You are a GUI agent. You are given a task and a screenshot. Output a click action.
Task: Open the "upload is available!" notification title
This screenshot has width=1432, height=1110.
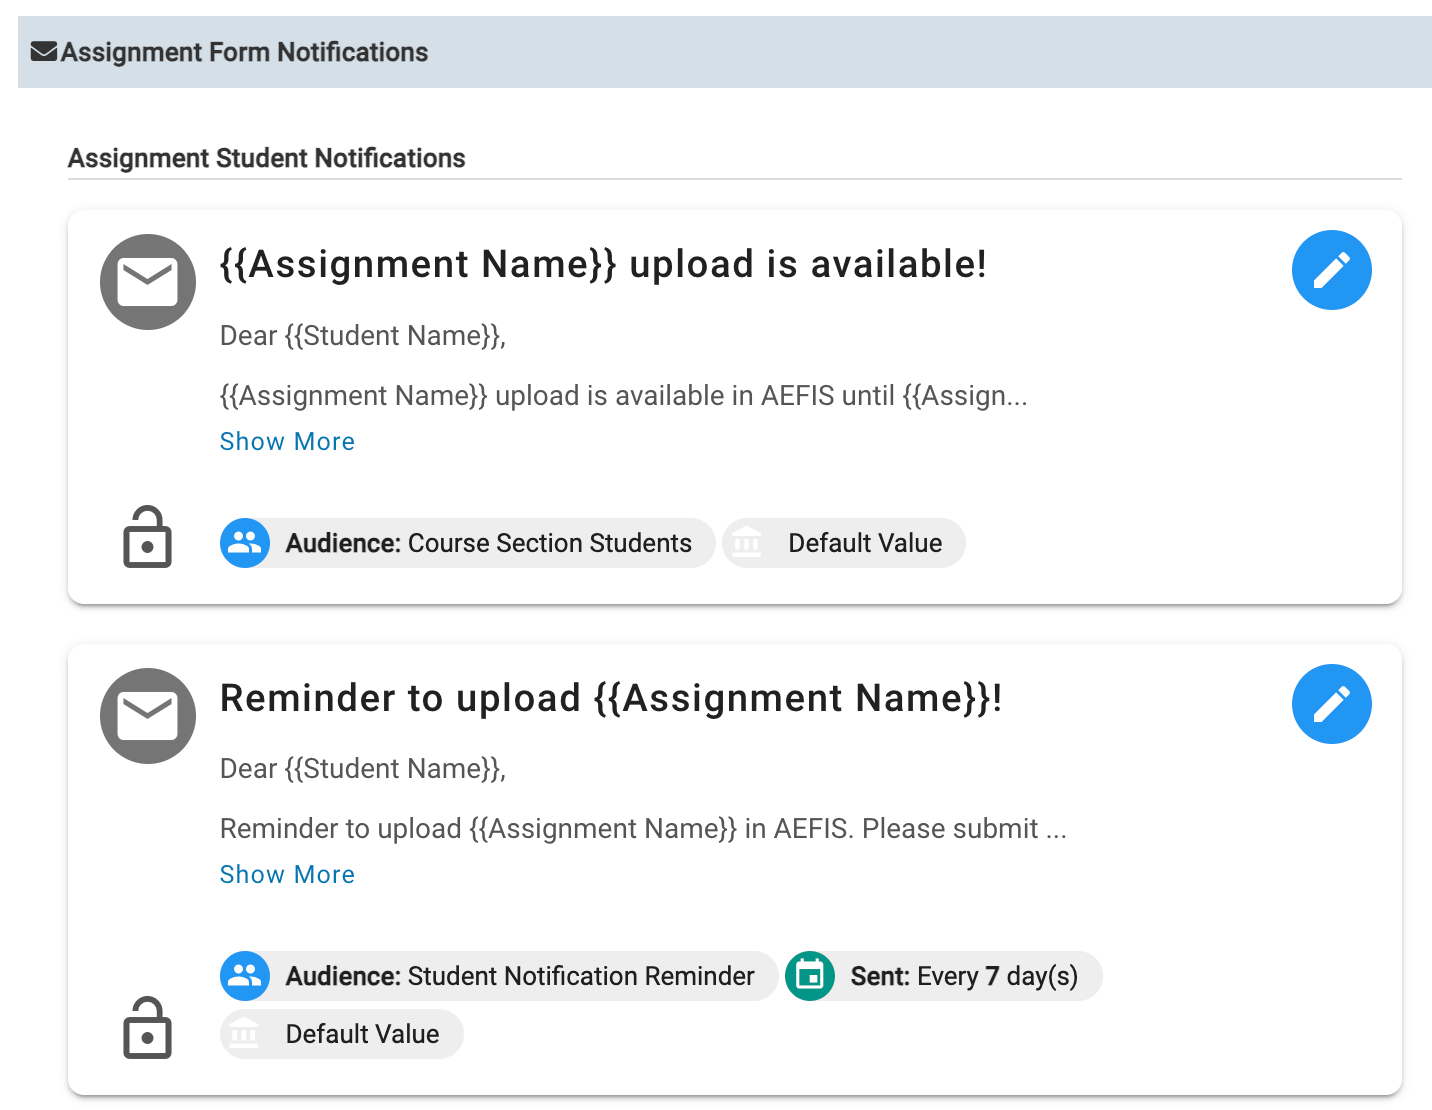click(x=603, y=264)
